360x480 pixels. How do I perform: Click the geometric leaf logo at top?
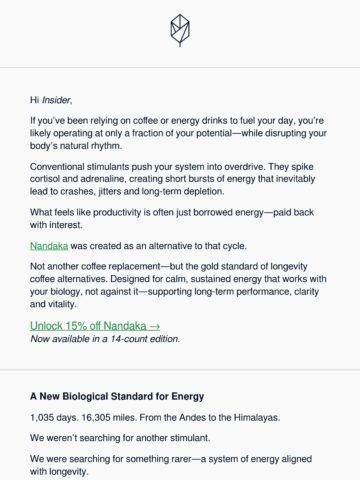tap(180, 30)
